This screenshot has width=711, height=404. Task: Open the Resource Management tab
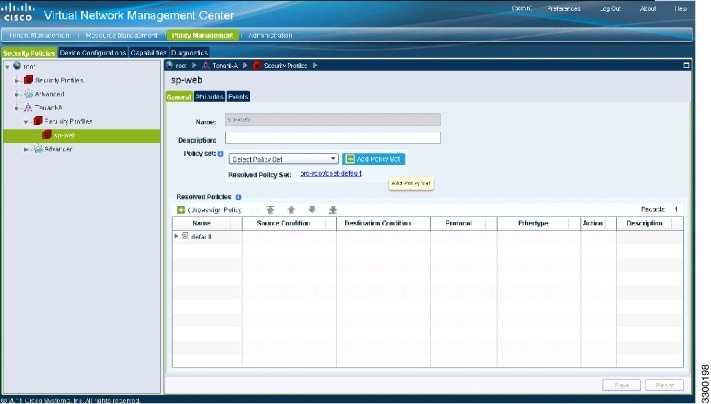tap(122, 35)
